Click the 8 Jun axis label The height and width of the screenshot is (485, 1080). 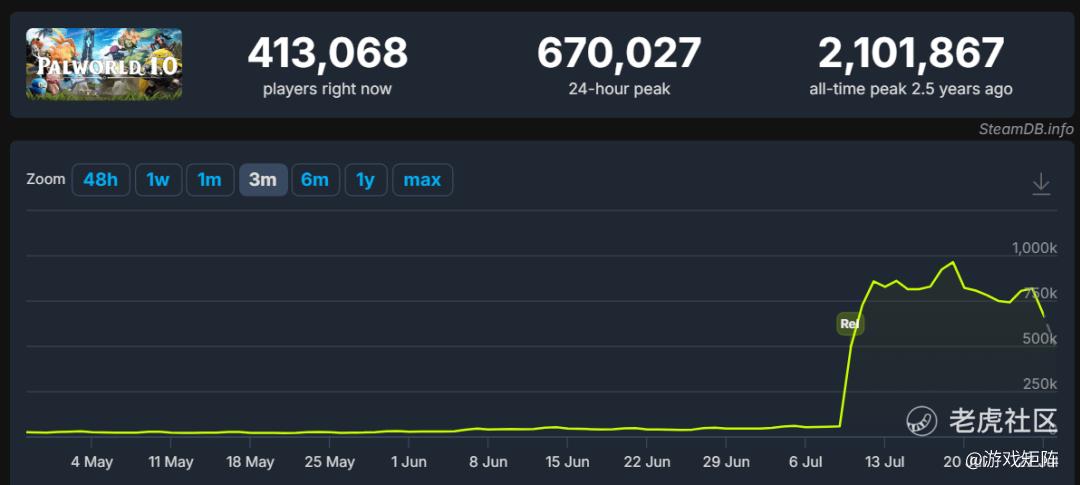coord(488,462)
